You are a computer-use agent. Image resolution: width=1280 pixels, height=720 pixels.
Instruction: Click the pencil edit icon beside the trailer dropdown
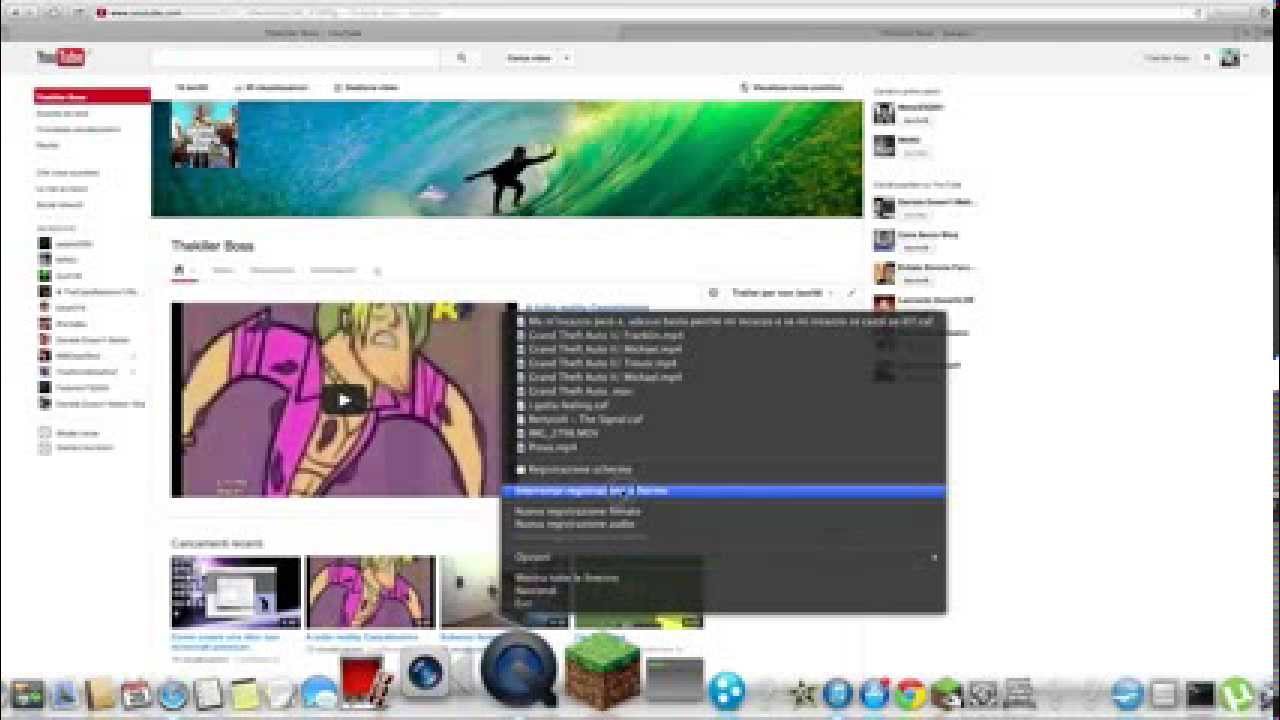(x=851, y=293)
